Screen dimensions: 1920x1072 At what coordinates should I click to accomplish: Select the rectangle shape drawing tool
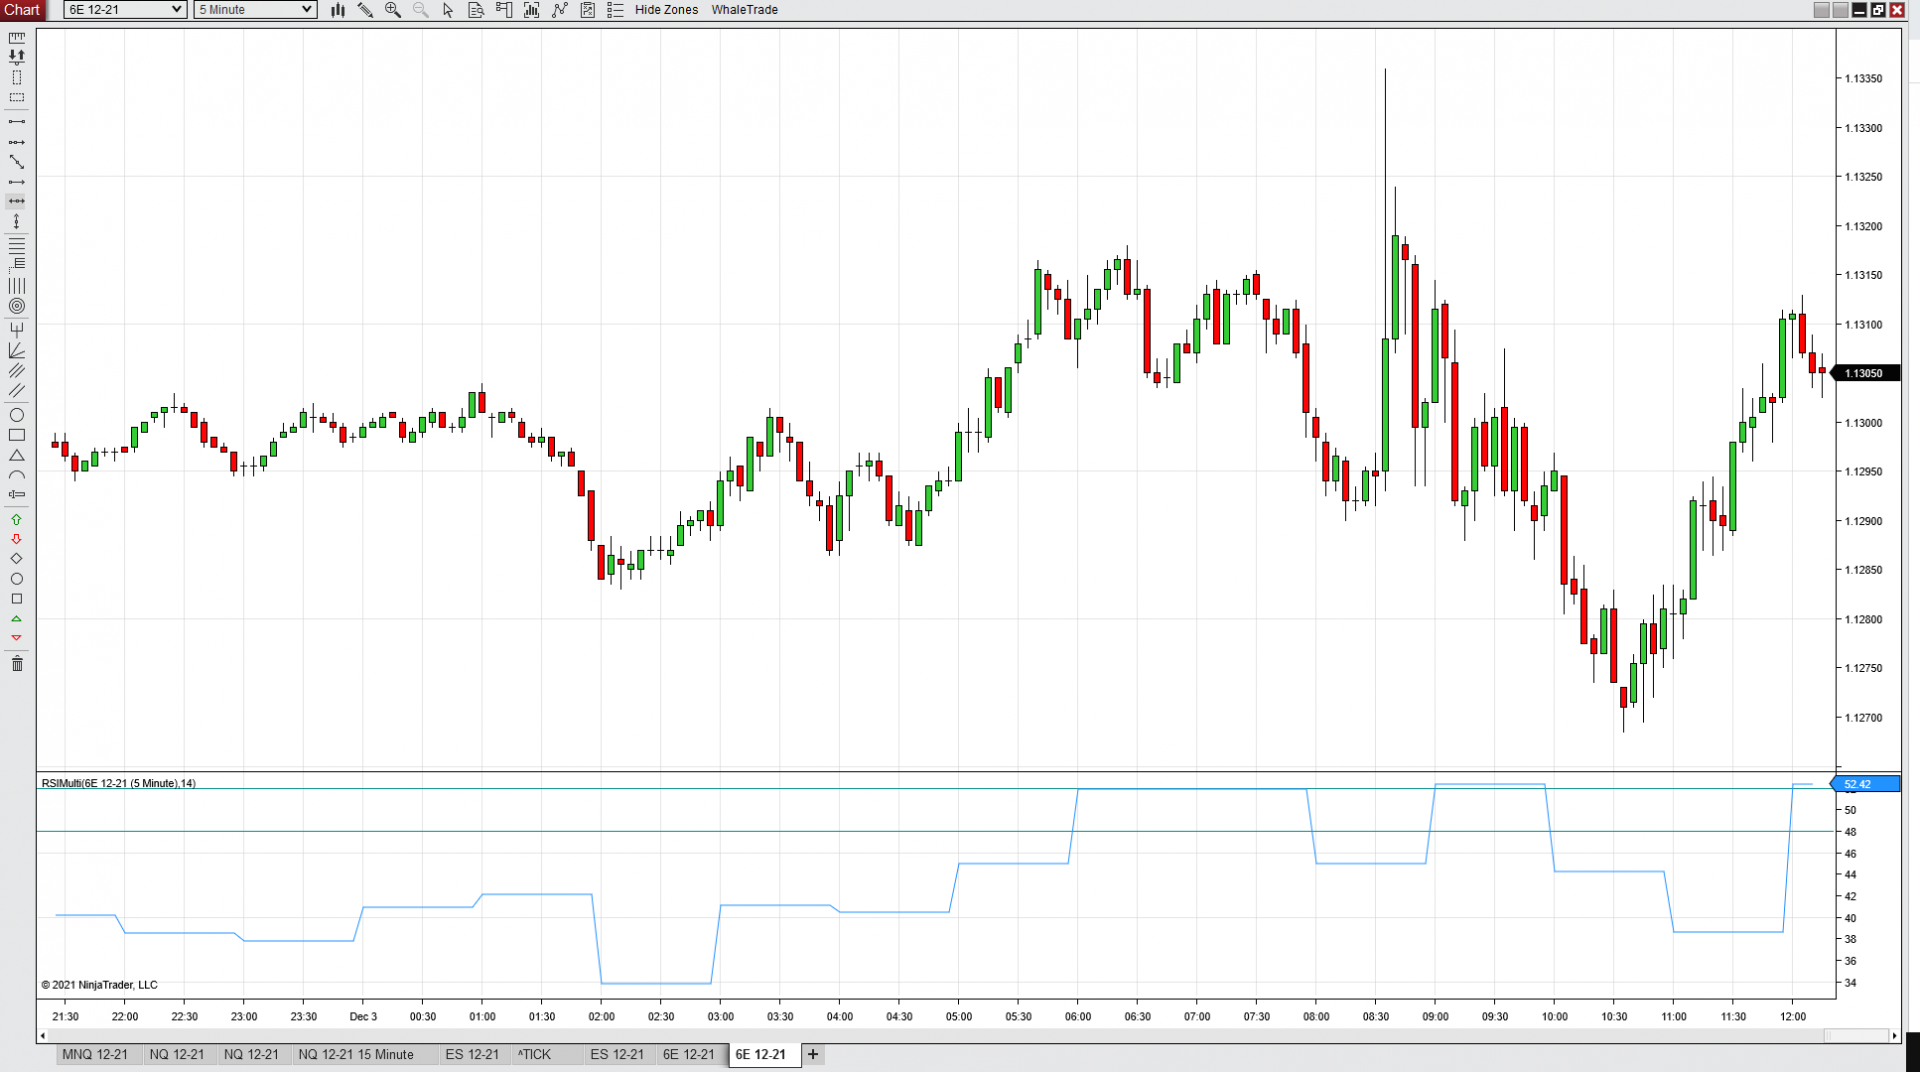[17, 435]
